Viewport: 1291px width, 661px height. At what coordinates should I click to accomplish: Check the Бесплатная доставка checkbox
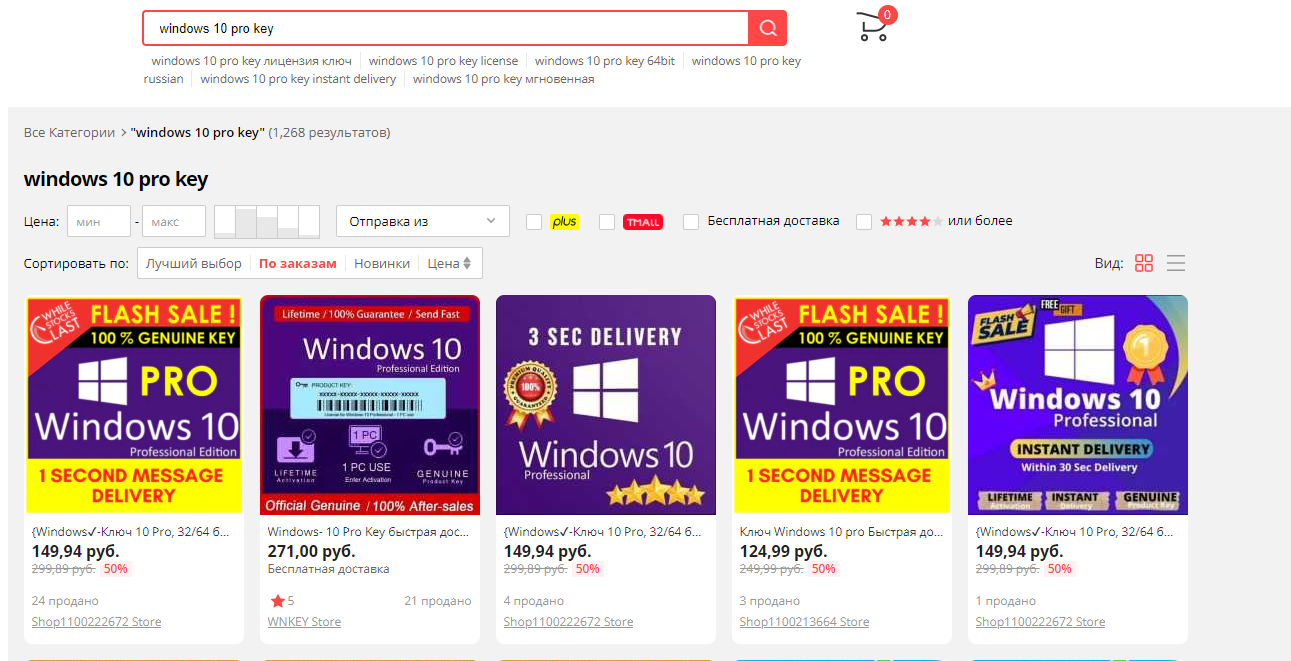pyautogui.click(x=691, y=222)
